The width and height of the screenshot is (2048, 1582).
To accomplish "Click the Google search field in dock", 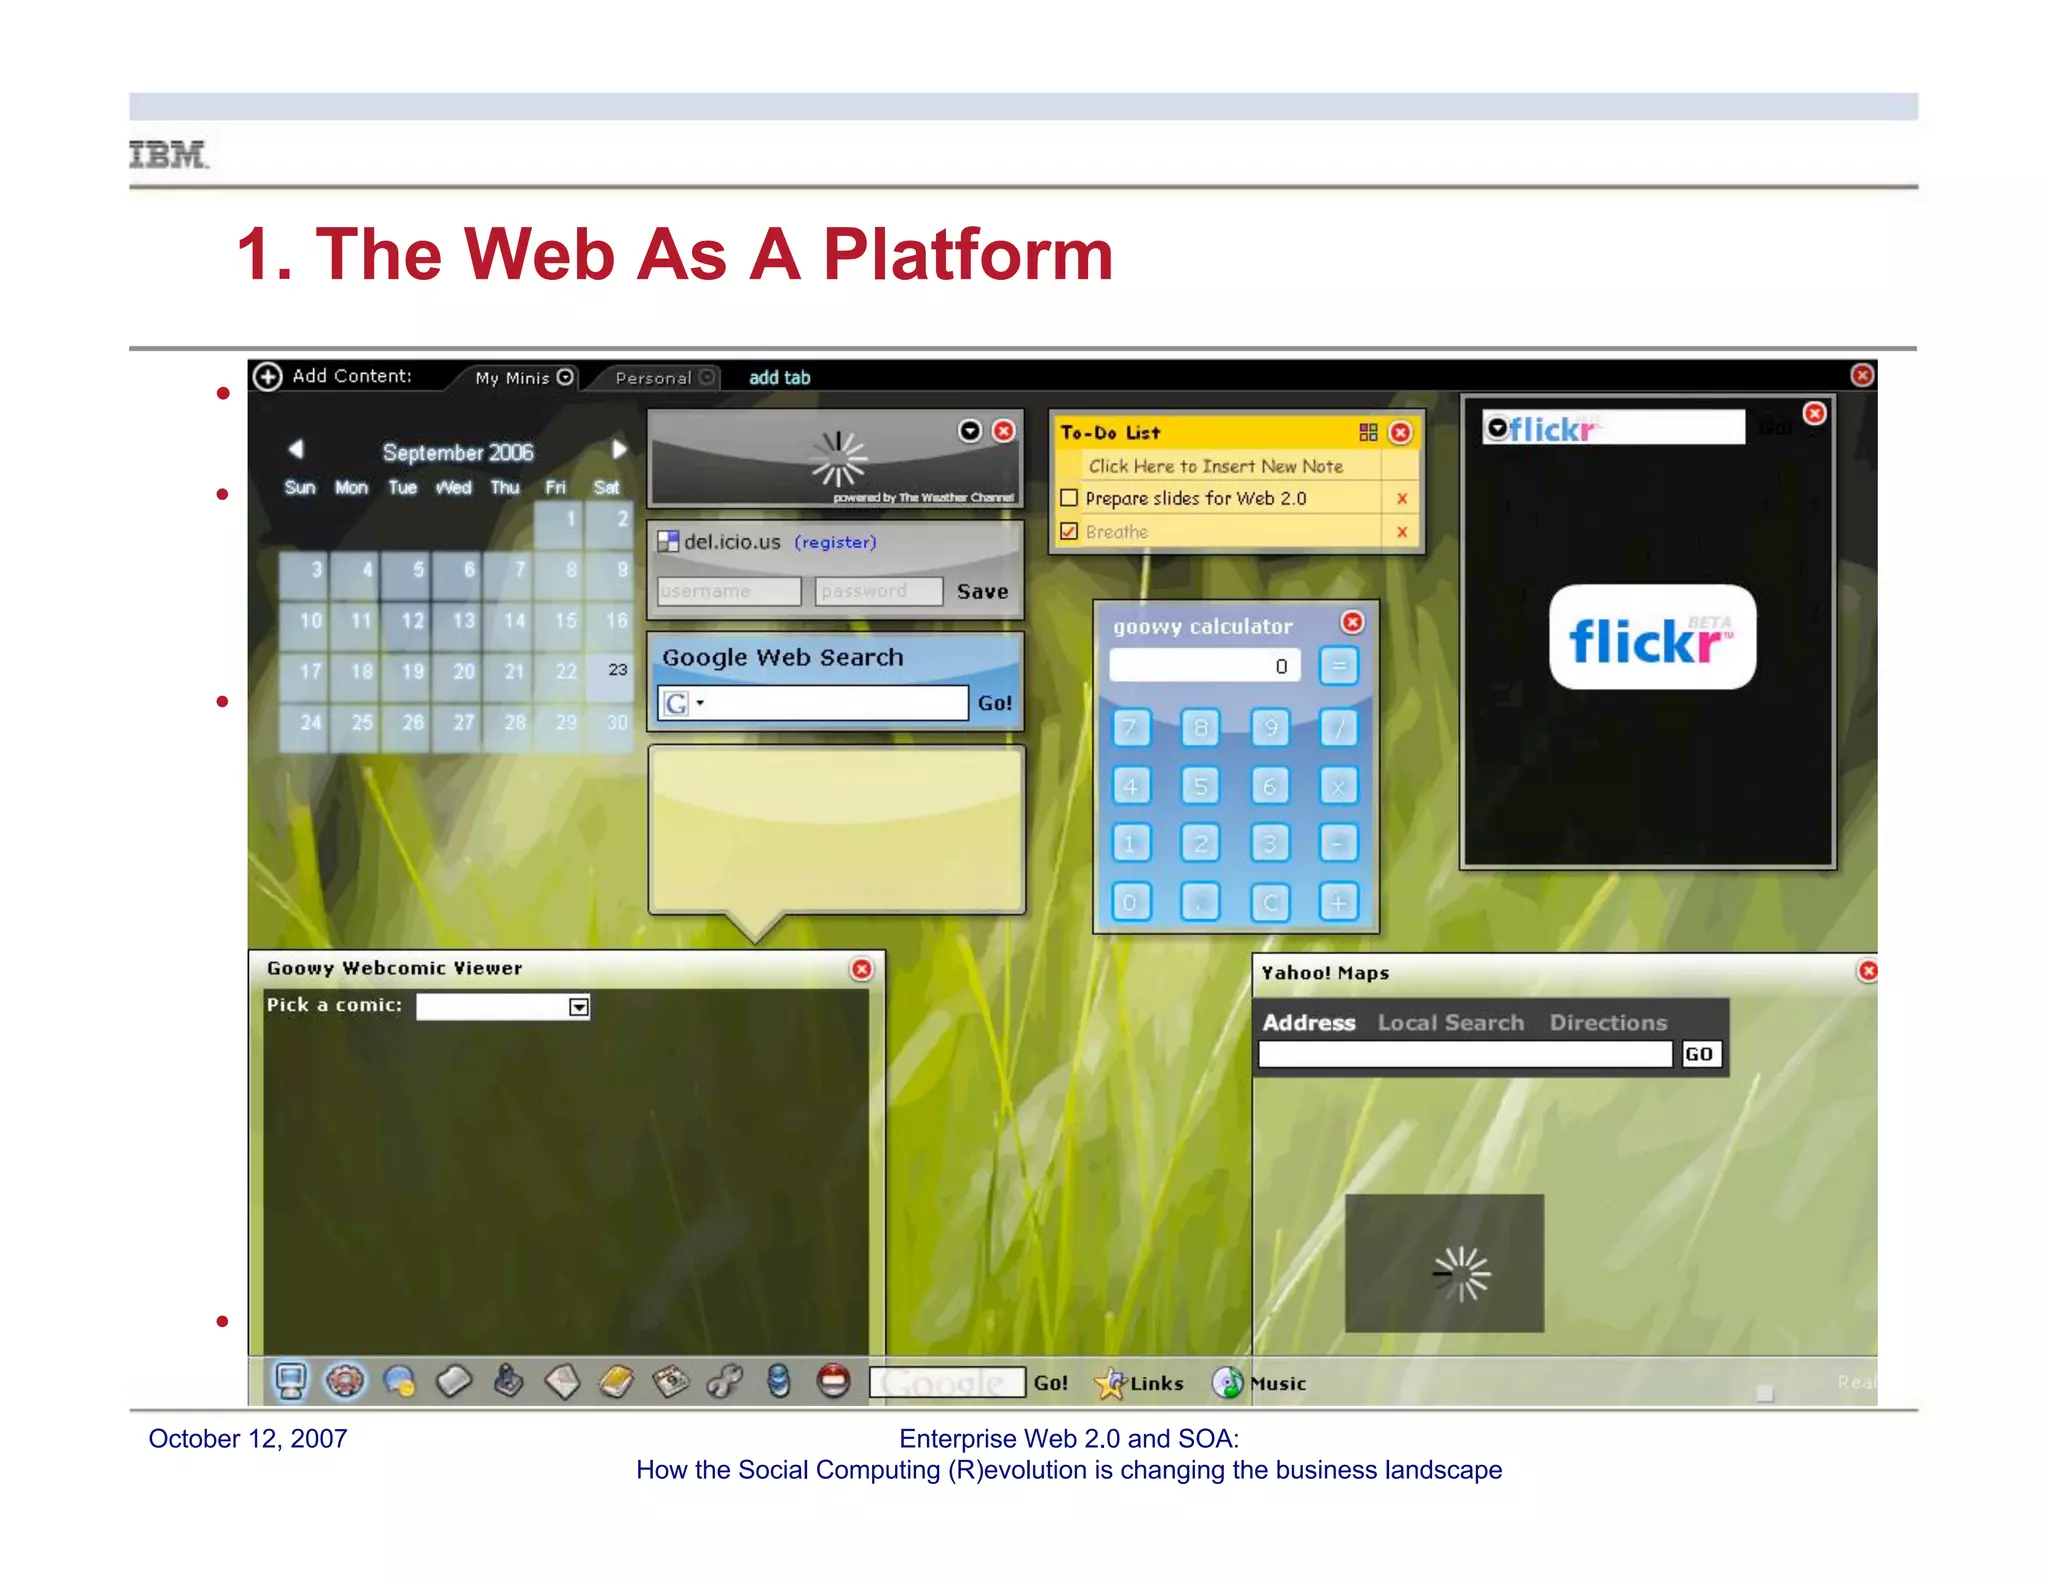I will click(x=947, y=1382).
